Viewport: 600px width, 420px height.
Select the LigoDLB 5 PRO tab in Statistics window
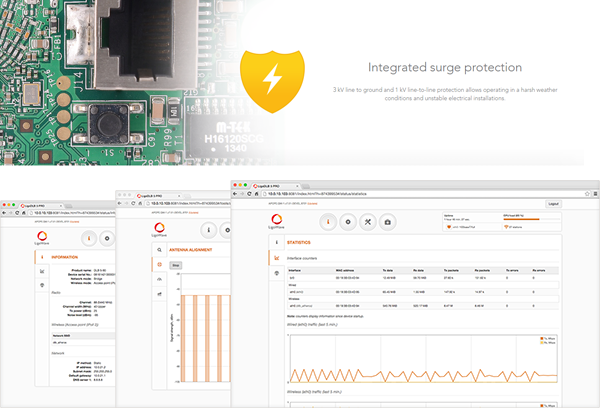(x=274, y=186)
